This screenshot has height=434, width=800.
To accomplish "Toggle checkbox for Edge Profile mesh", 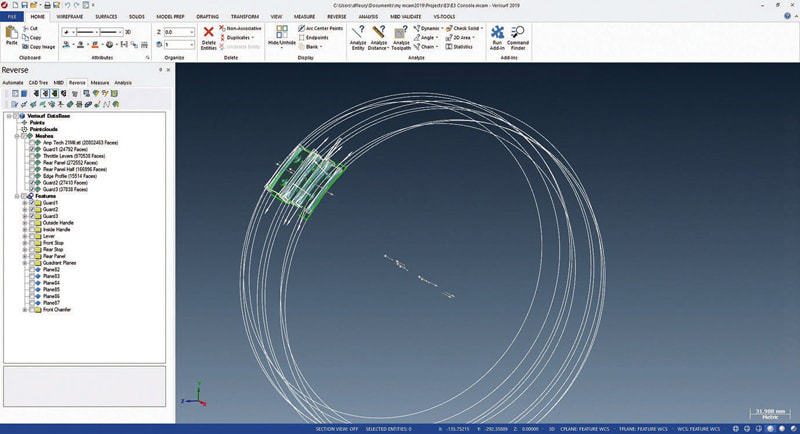I will tap(32, 176).
